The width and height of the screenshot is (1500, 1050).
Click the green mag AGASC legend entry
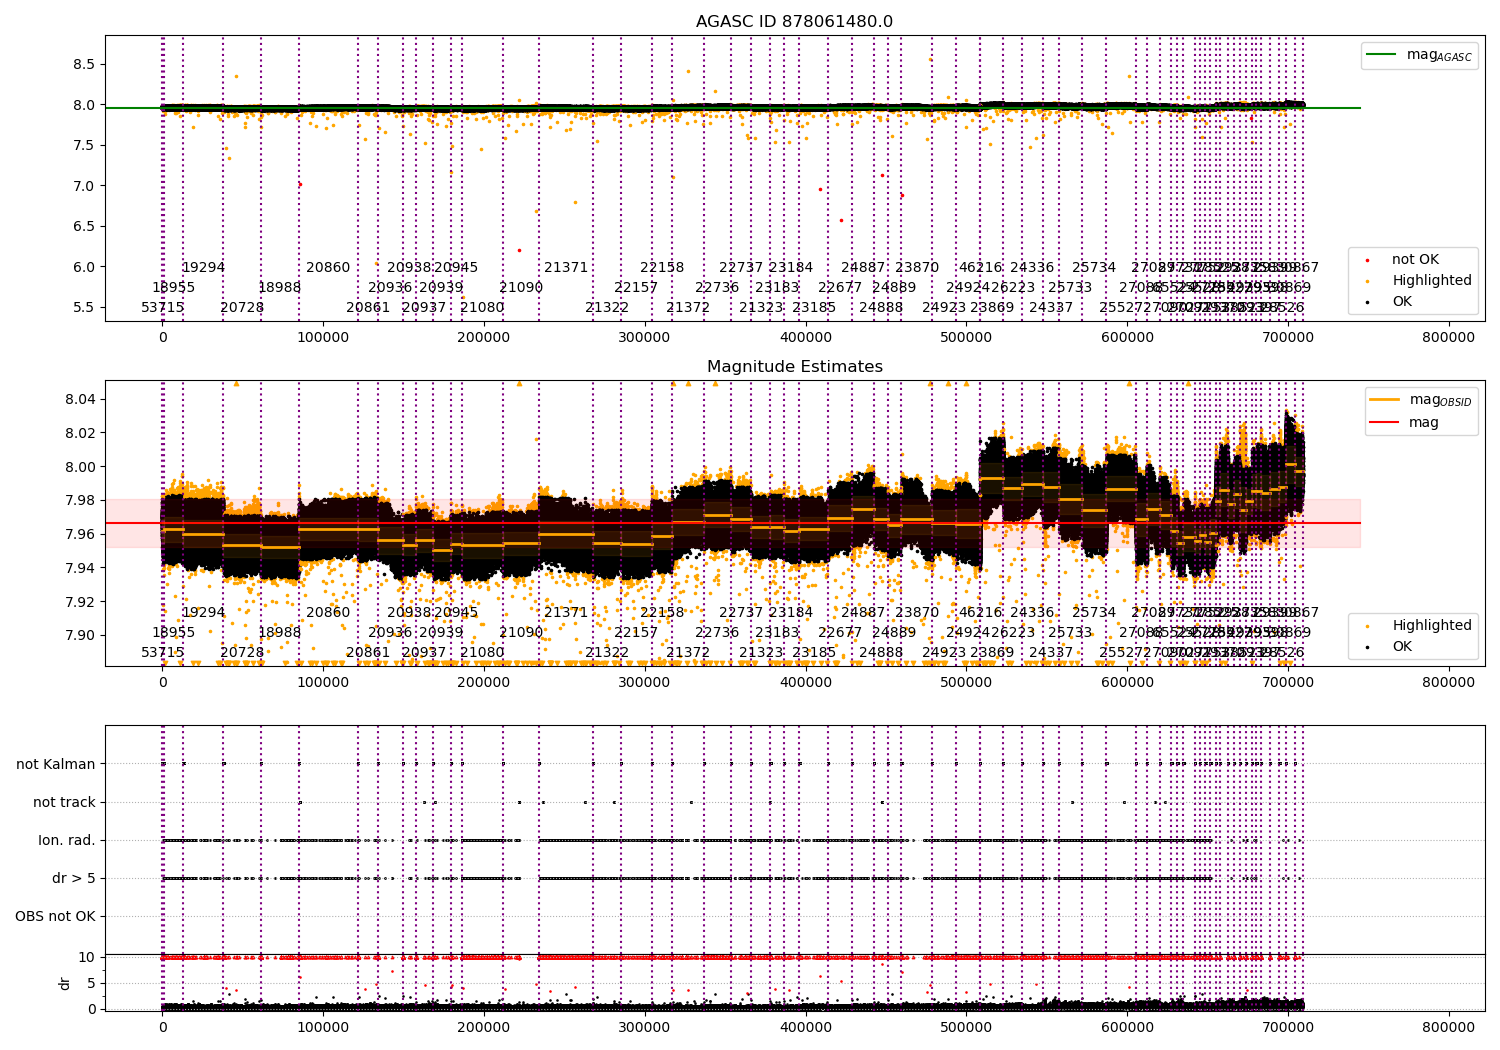click(1420, 55)
